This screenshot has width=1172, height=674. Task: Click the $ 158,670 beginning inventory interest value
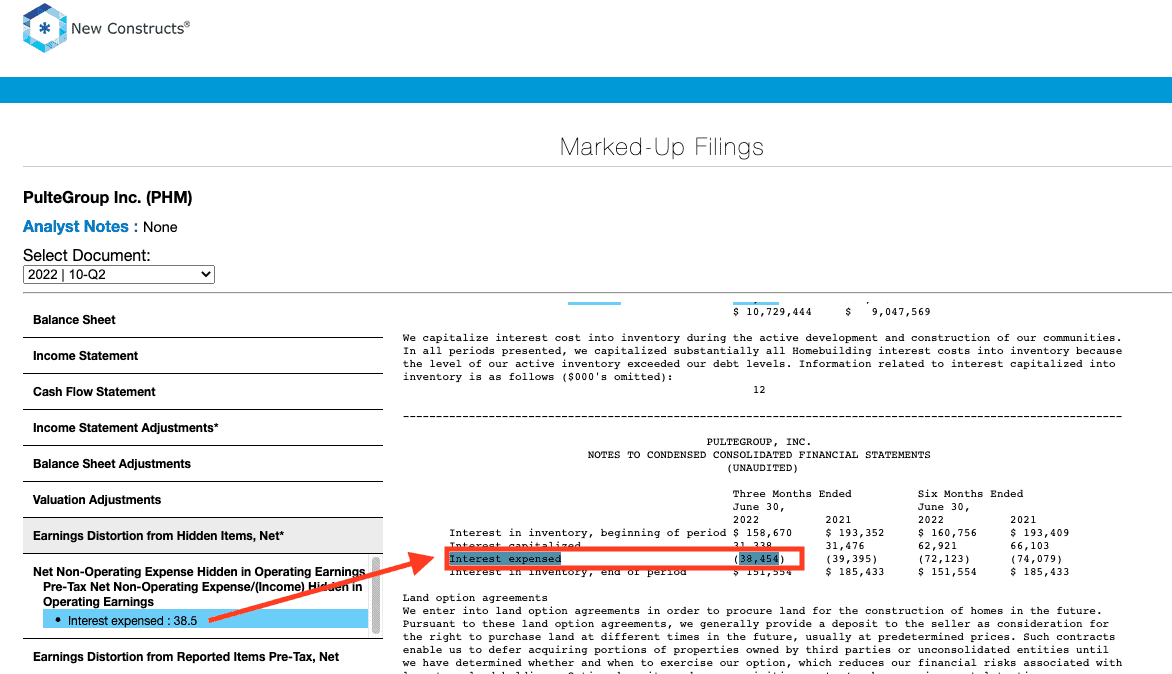pyautogui.click(x=762, y=533)
